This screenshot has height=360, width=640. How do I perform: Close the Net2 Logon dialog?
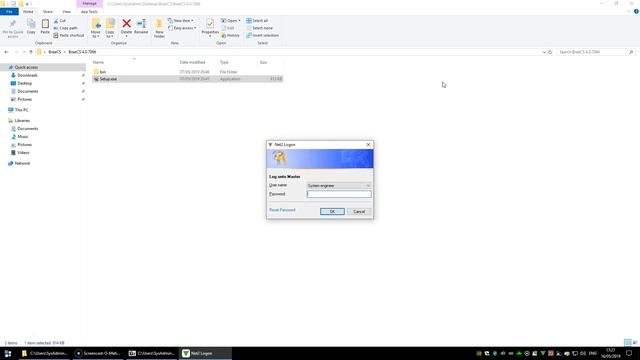(368, 144)
